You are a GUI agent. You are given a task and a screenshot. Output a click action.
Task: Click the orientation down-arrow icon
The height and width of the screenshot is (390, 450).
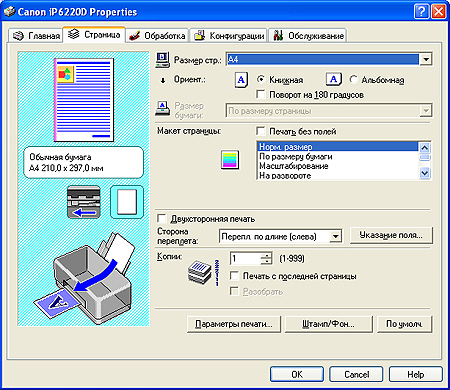pyautogui.click(x=163, y=80)
